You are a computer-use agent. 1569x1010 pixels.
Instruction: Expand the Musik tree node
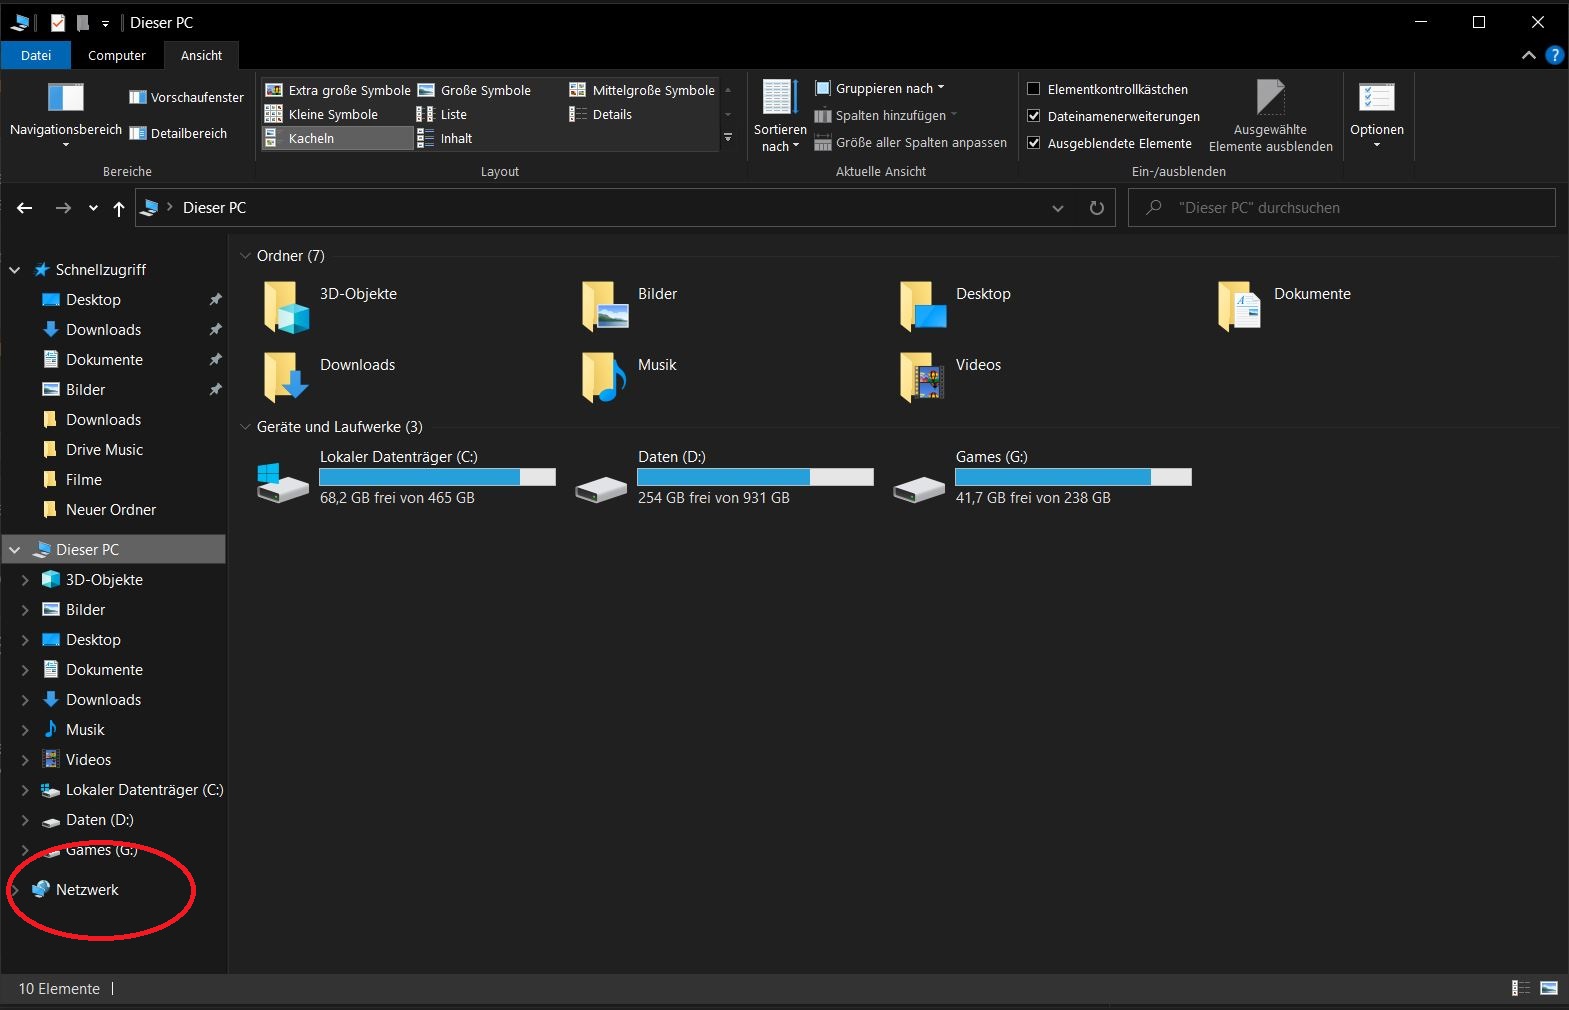tap(25, 730)
